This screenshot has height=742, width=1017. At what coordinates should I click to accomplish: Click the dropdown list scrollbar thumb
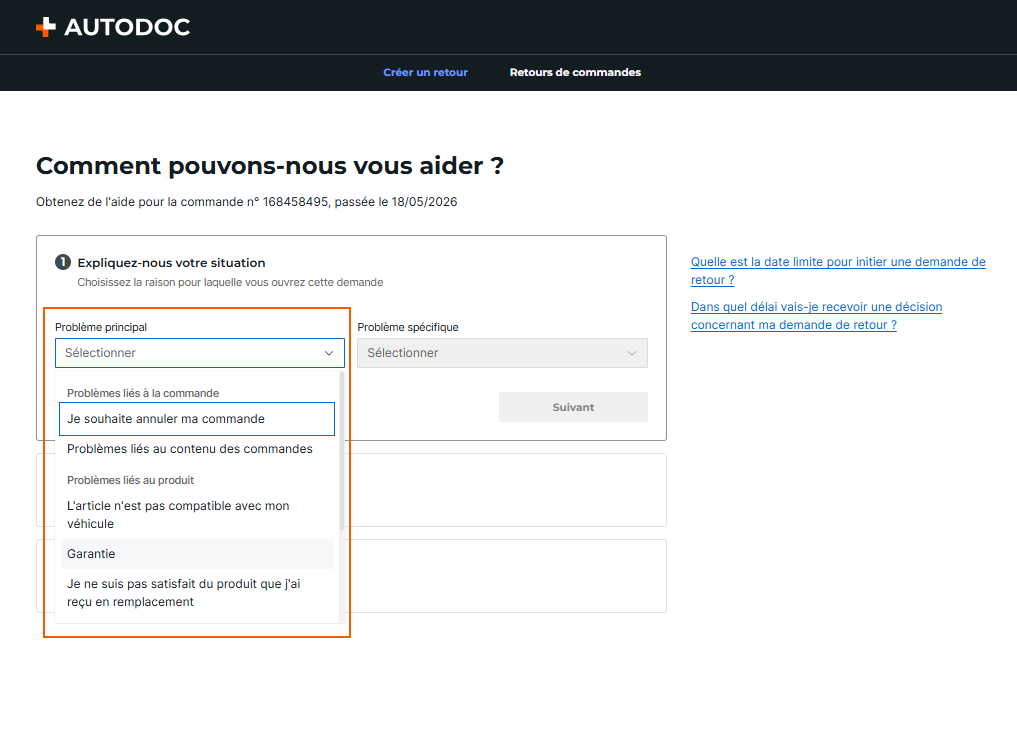point(342,451)
